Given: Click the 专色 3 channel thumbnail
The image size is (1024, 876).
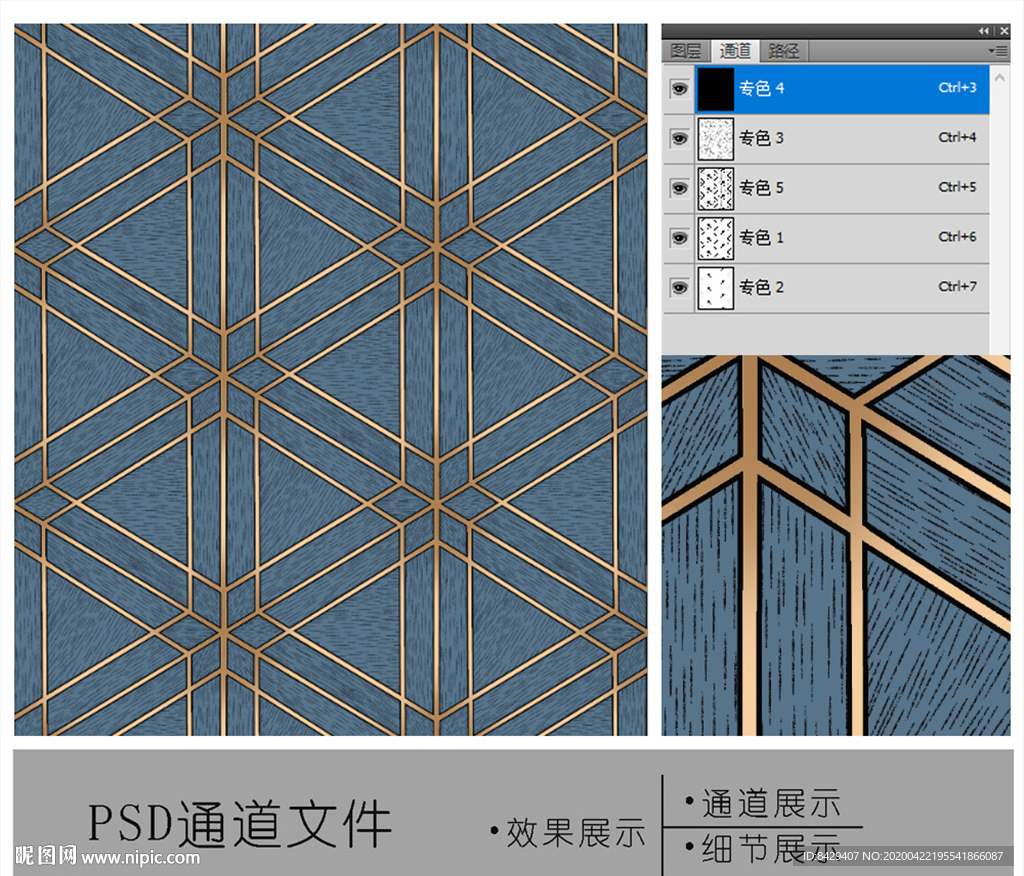Looking at the screenshot, I should (x=716, y=138).
